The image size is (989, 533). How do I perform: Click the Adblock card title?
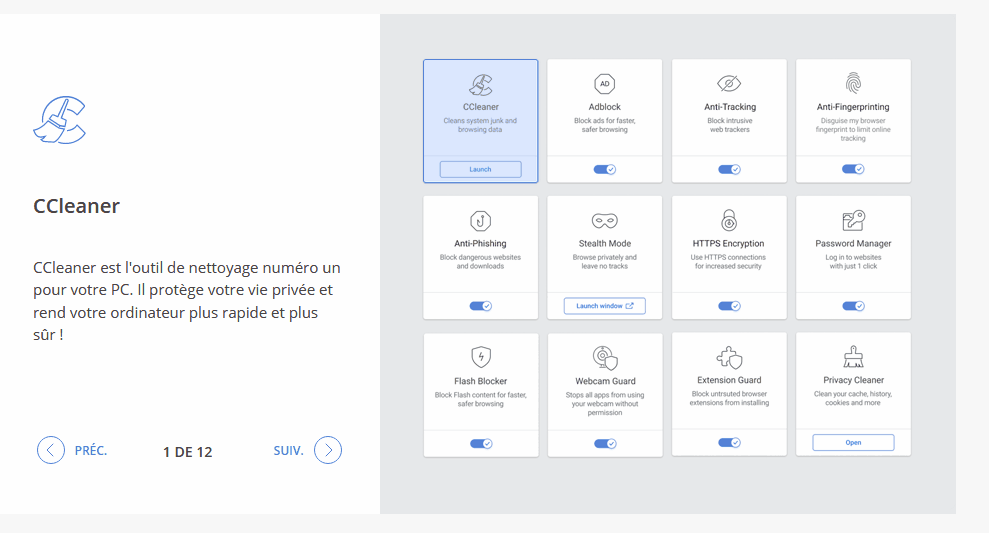click(604, 107)
